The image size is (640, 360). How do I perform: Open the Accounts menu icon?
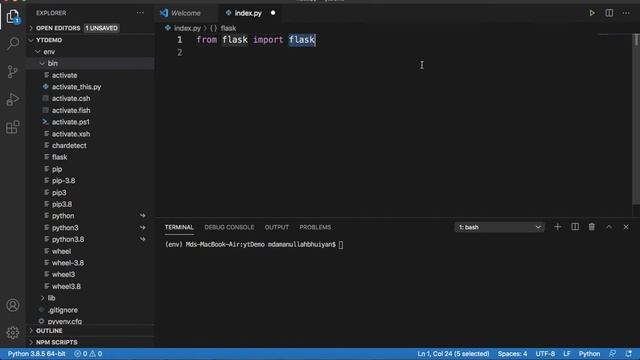[13, 305]
